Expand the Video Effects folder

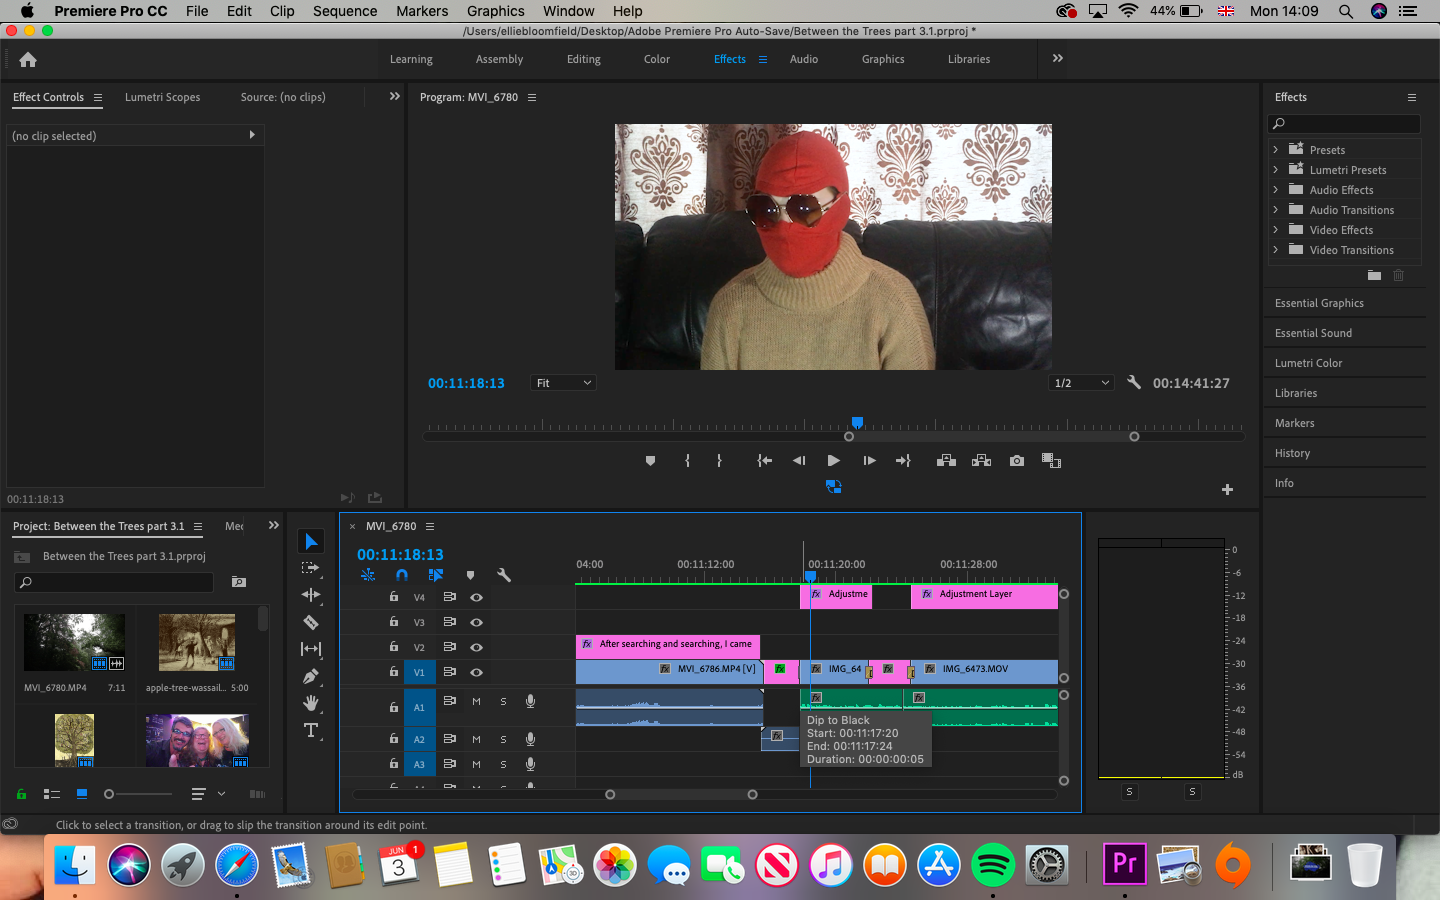point(1276,230)
